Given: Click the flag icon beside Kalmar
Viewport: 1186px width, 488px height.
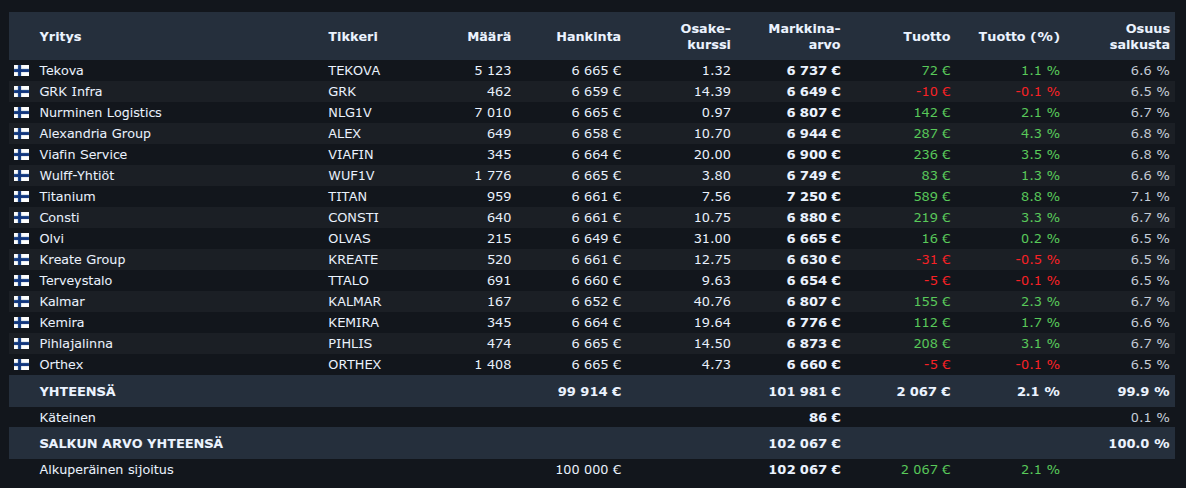Looking at the screenshot, I should coord(21,302).
